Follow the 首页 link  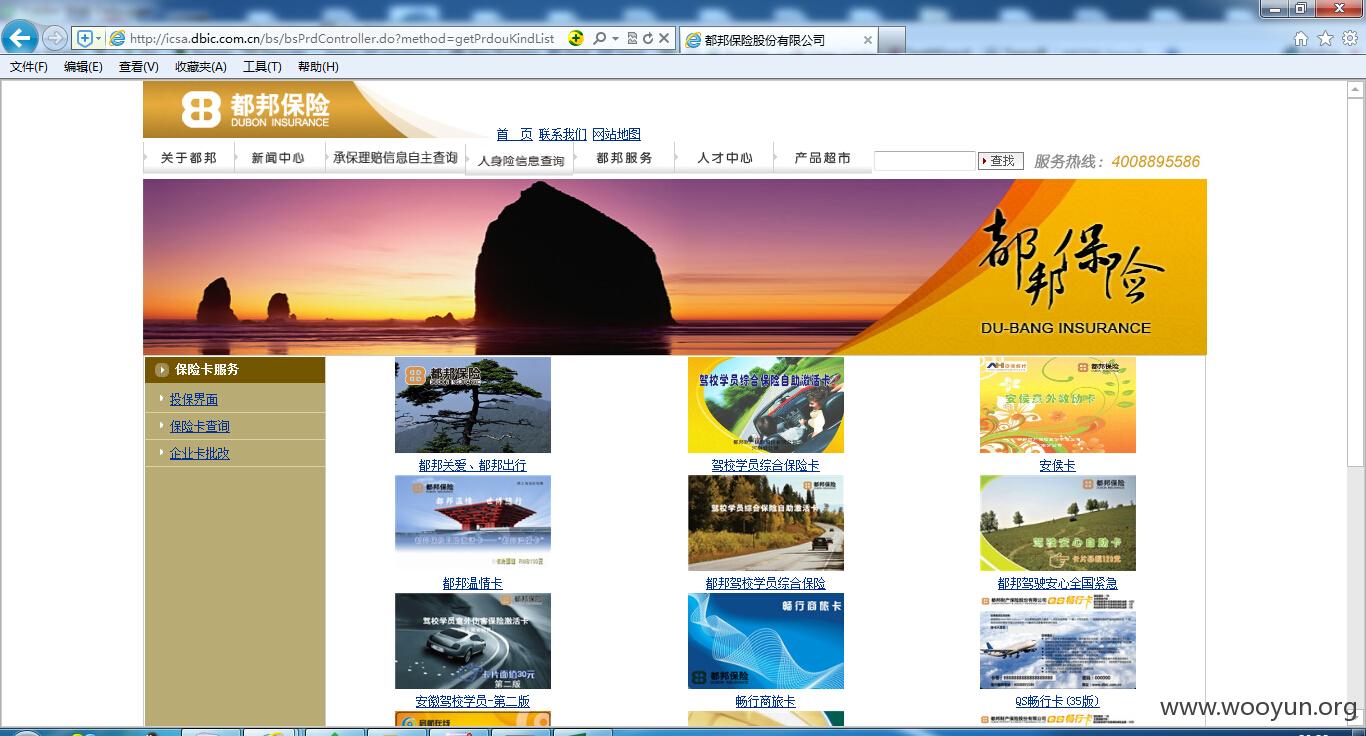click(514, 134)
